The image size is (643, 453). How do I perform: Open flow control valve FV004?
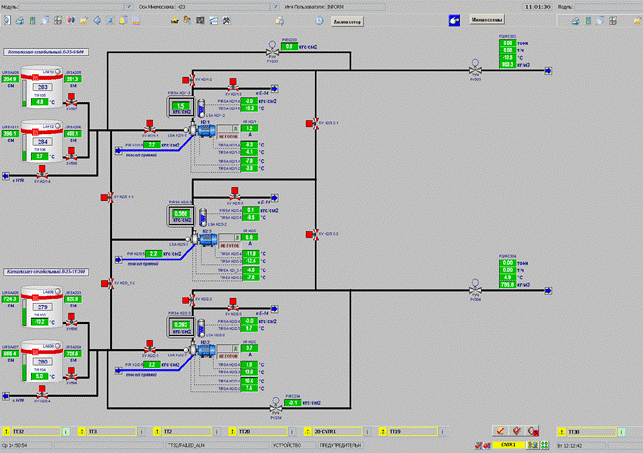473,291
